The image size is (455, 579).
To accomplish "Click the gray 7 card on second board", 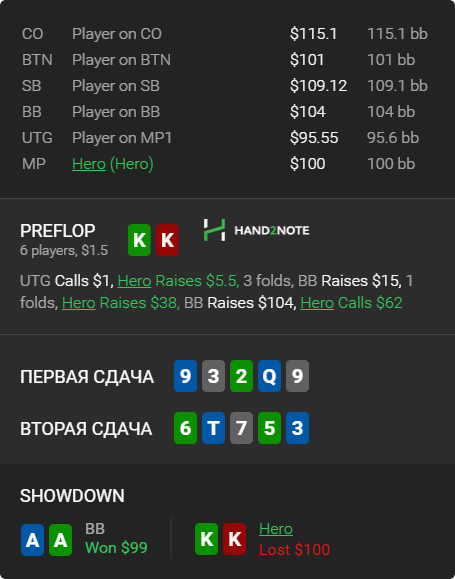I will 241,428.
